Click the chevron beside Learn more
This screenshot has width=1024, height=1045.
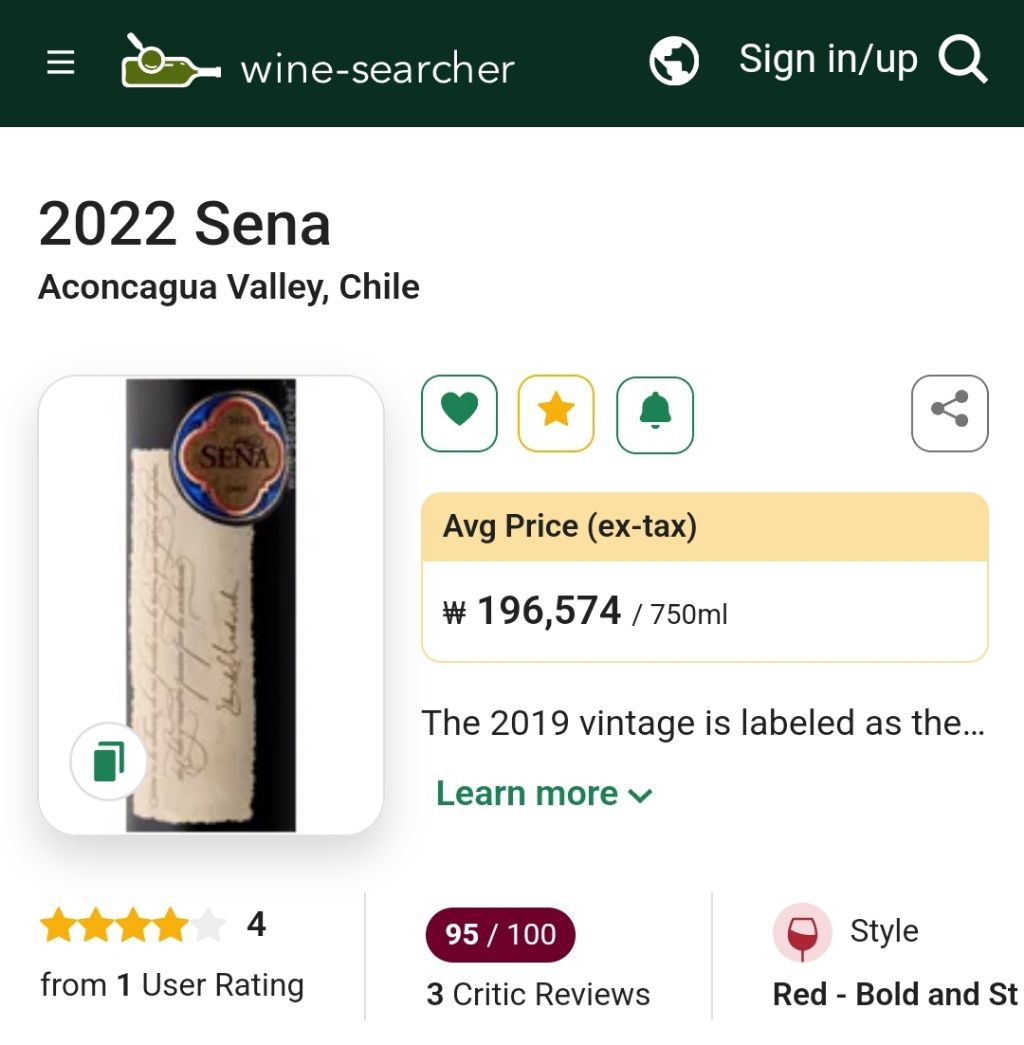pos(640,796)
